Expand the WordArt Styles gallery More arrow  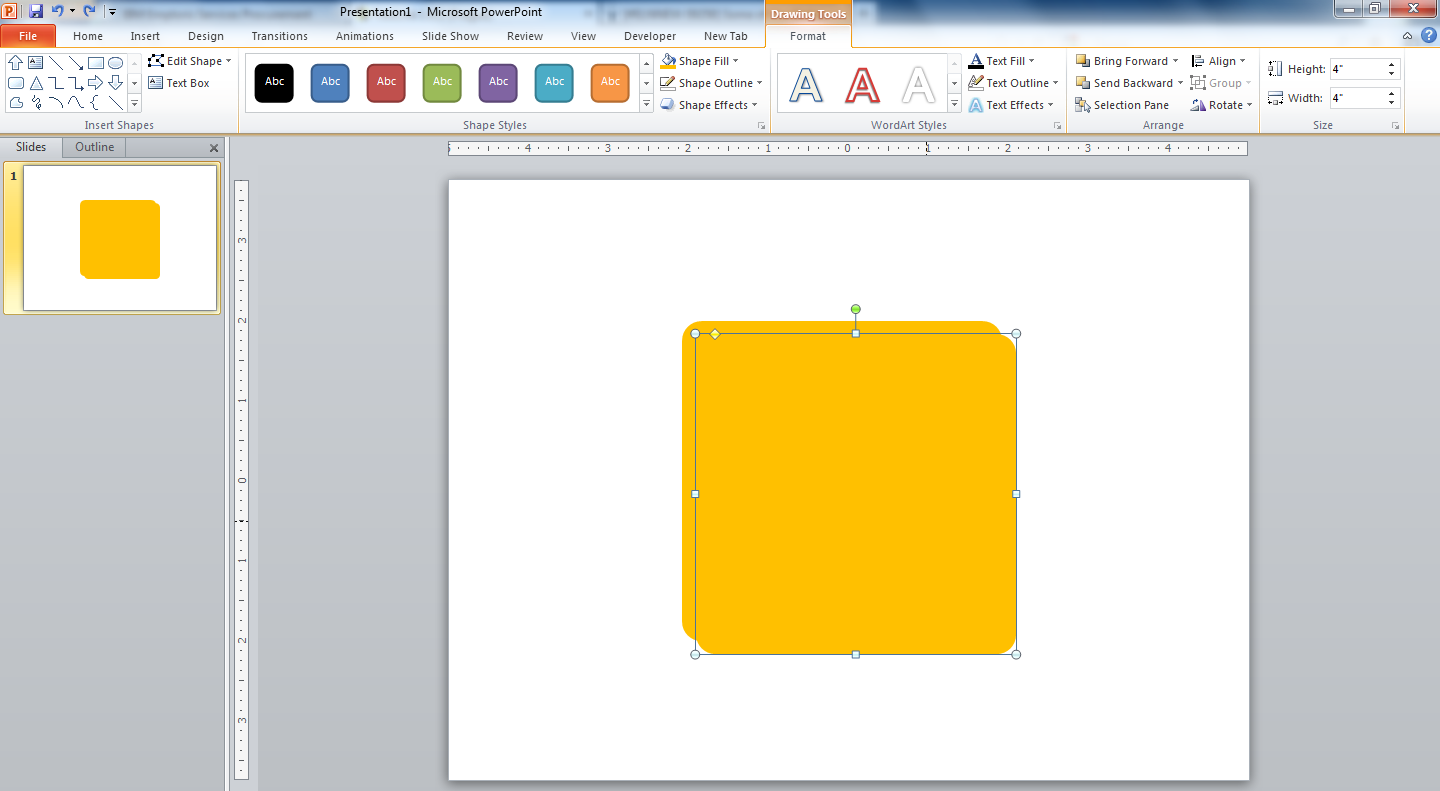click(x=954, y=104)
